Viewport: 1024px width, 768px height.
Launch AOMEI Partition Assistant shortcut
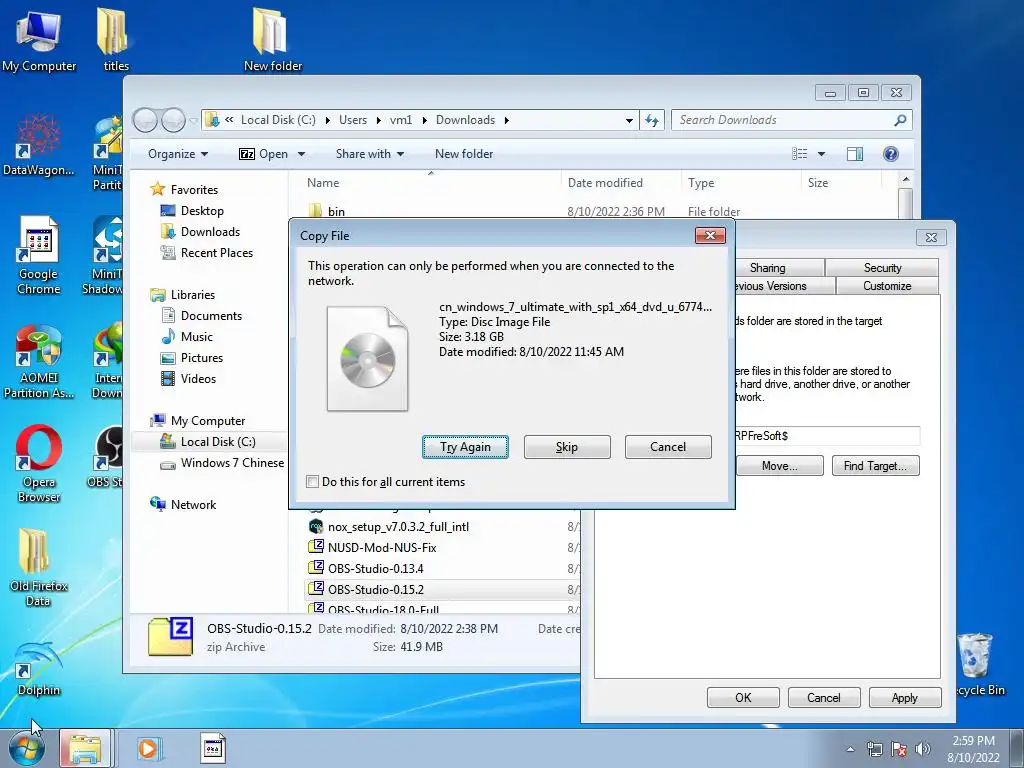coord(39,361)
